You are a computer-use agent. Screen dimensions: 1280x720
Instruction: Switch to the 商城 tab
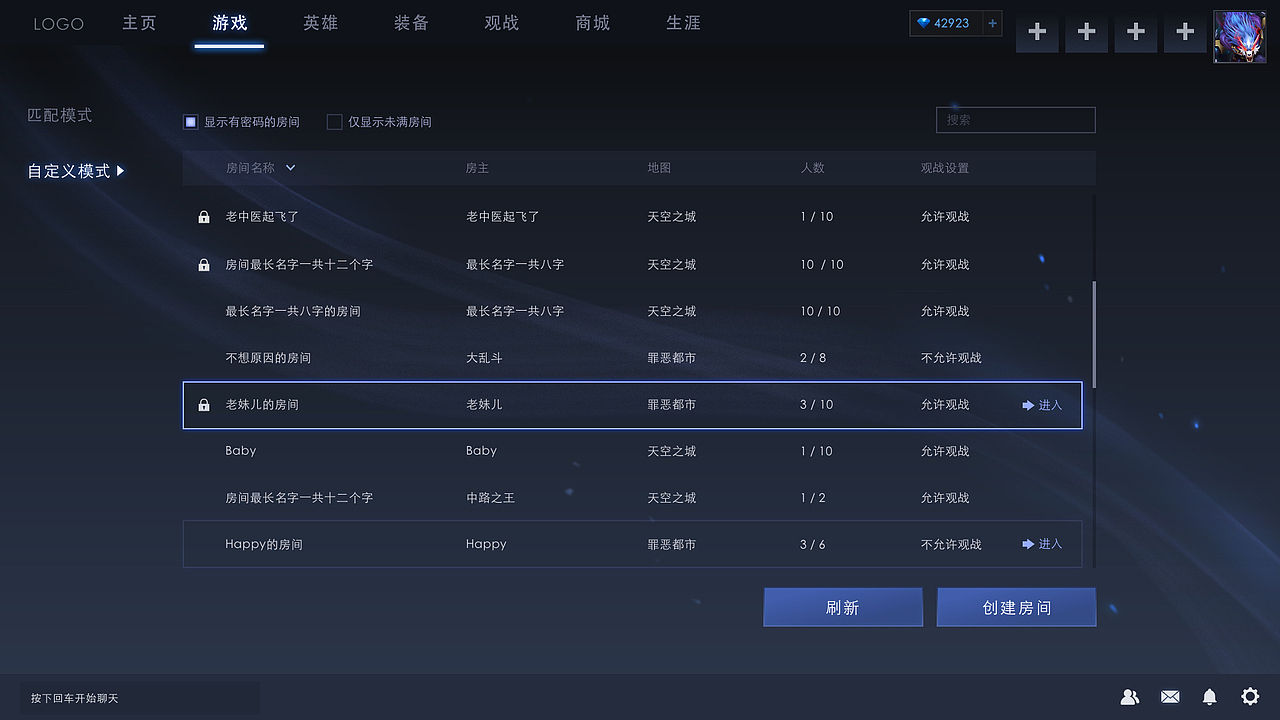[x=592, y=23]
